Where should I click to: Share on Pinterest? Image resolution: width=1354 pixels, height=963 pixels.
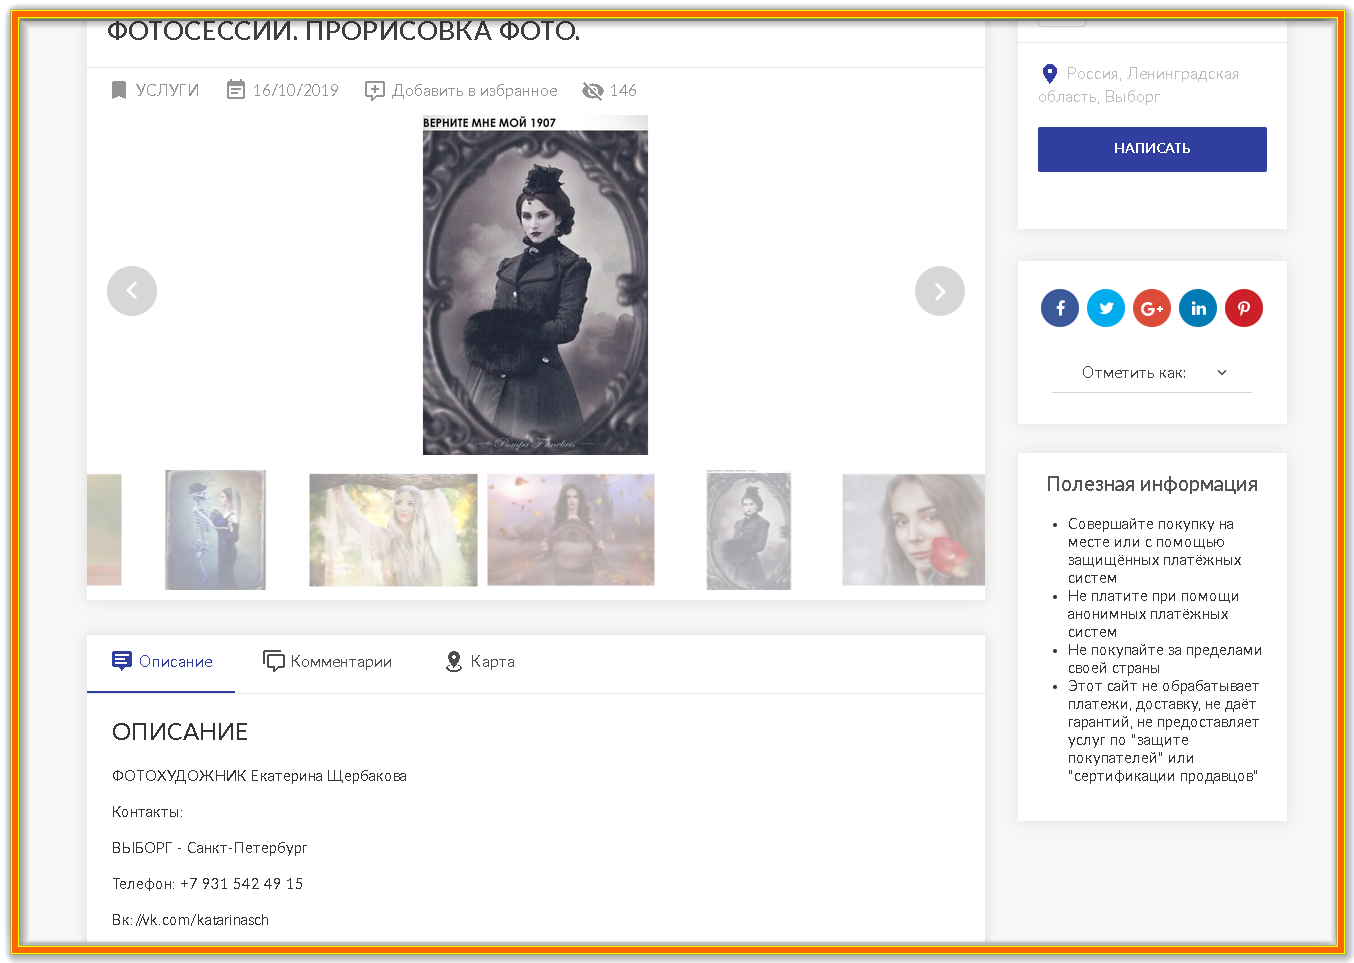(1244, 308)
